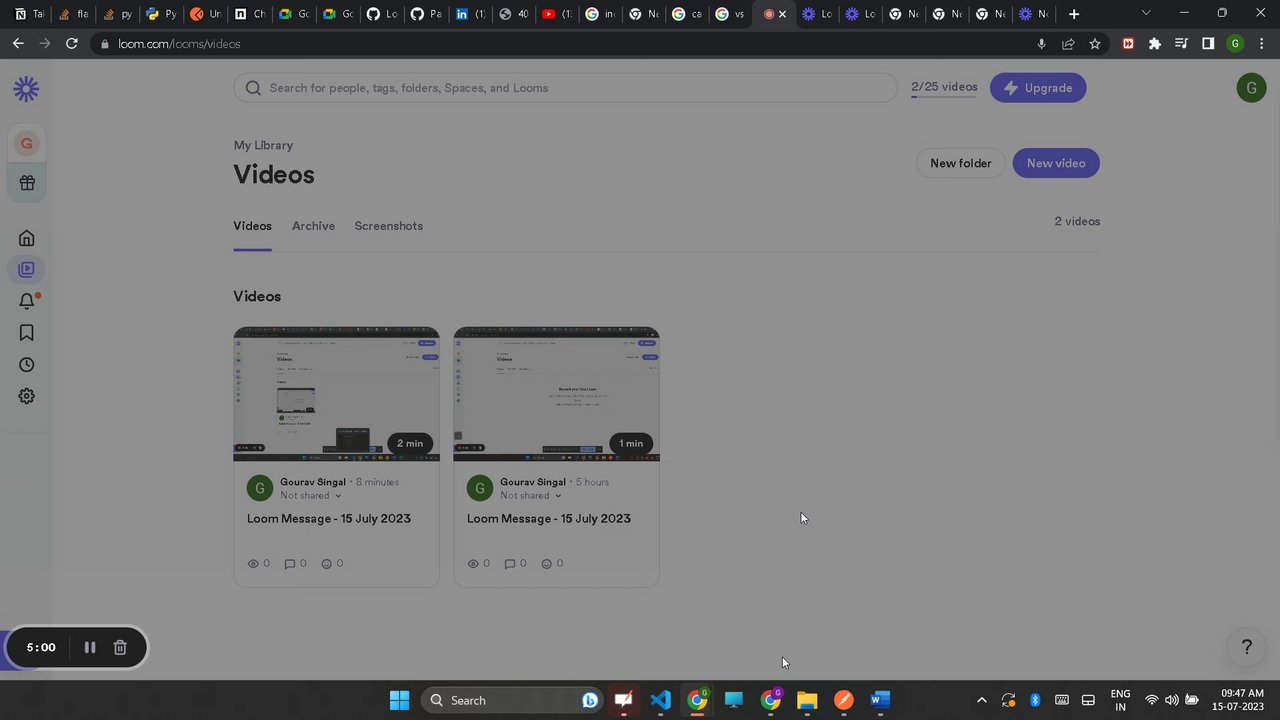Click reactions smiley on 5 hours video
The image size is (1280, 720).
pos(546,564)
